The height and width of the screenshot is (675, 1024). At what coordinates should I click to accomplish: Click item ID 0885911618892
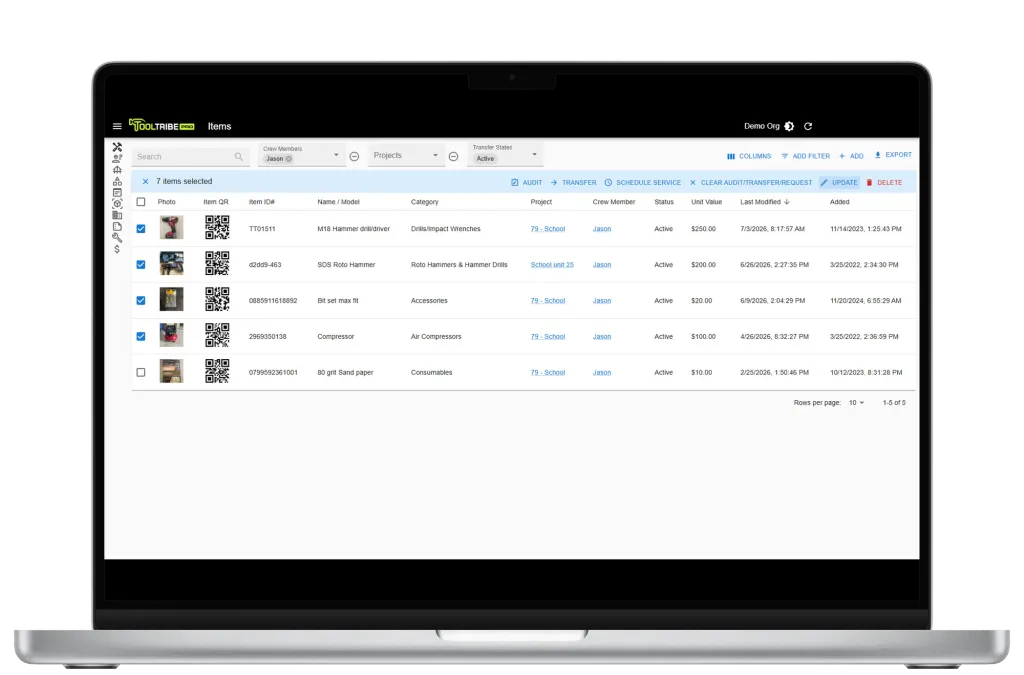click(x=273, y=301)
